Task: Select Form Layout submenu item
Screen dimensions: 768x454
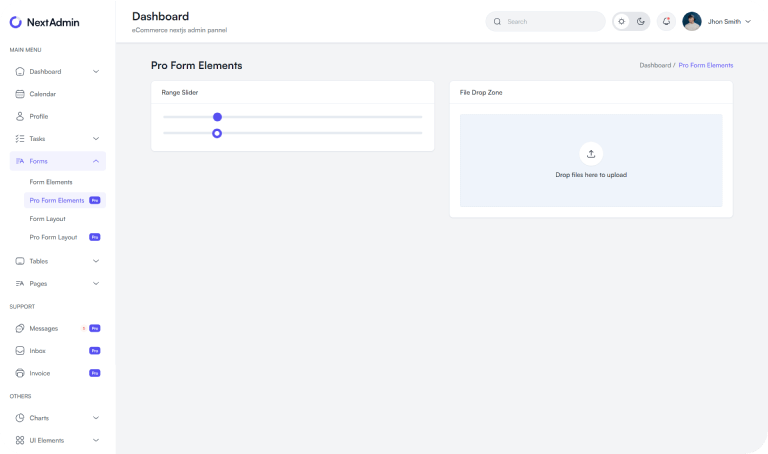Action: 47,218
